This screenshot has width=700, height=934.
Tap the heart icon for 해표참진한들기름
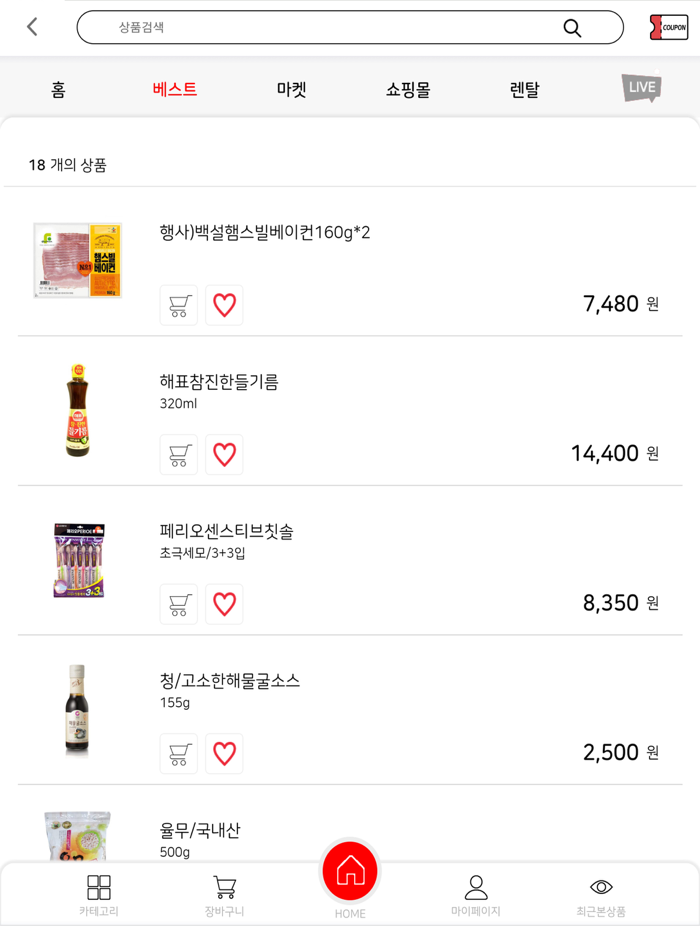coord(224,455)
